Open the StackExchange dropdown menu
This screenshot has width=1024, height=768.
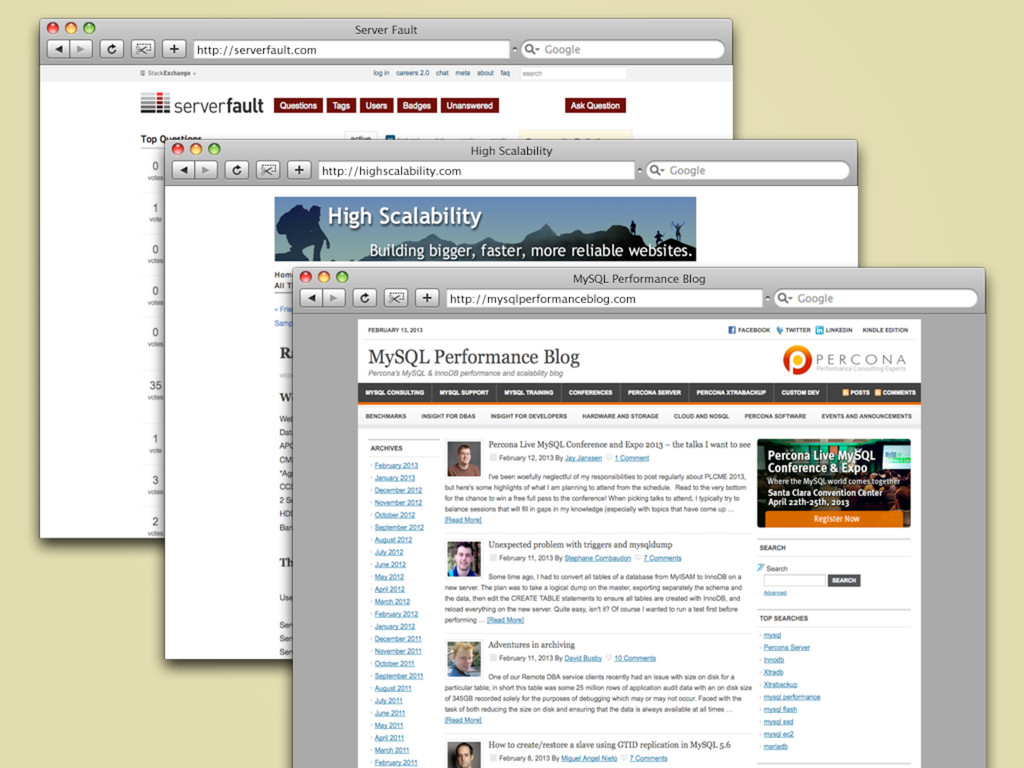[168, 73]
